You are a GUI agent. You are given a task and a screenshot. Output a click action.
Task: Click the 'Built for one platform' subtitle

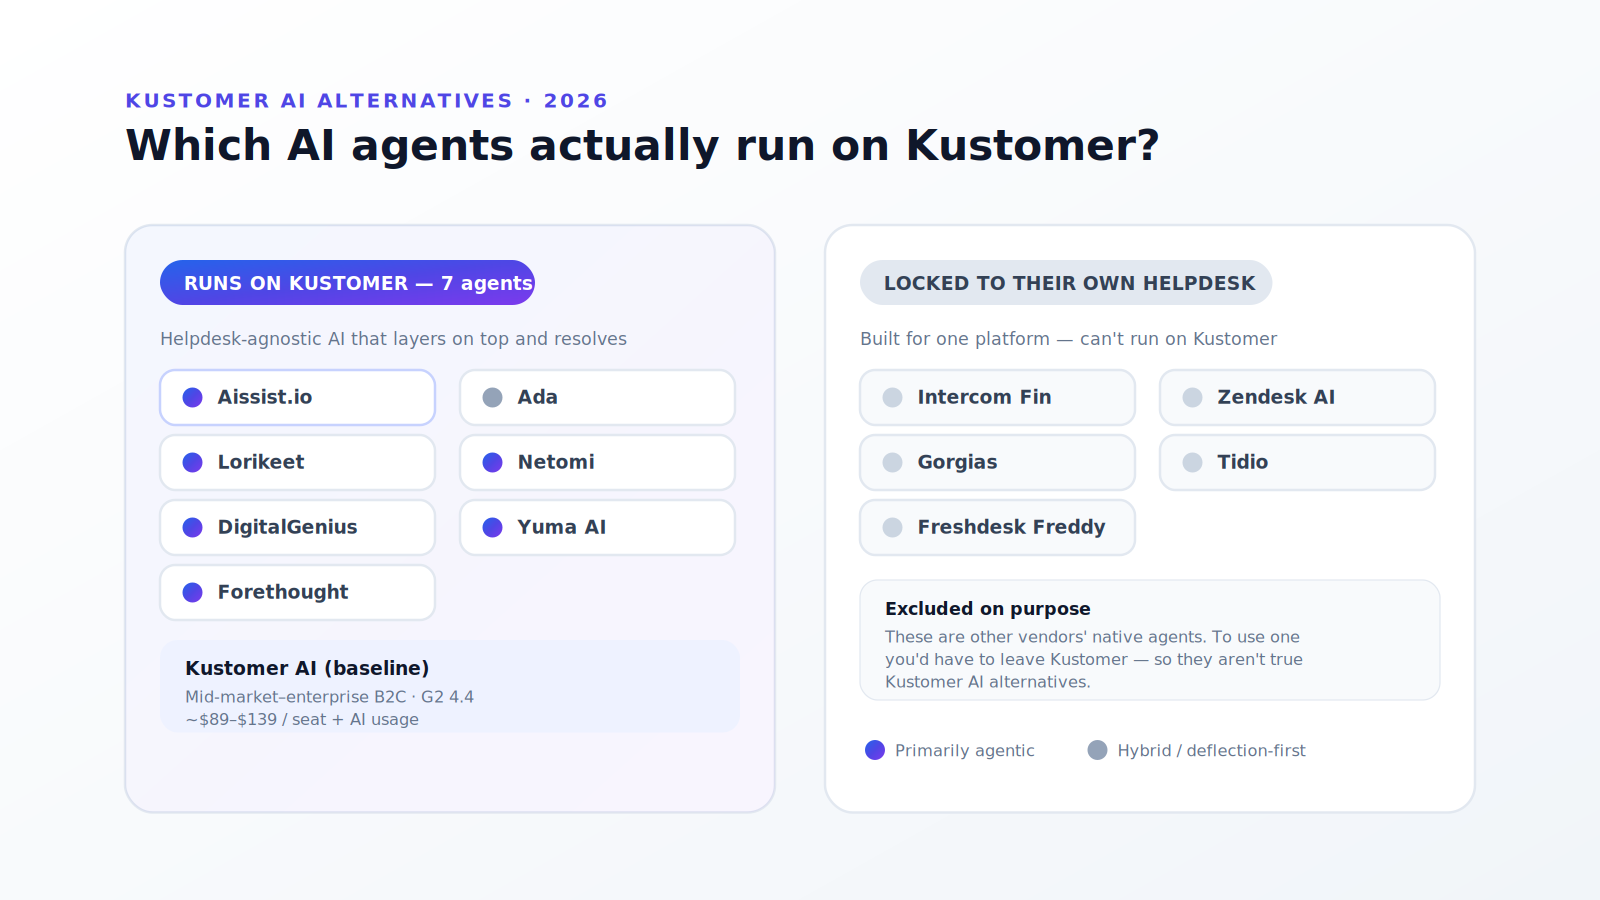click(1069, 339)
